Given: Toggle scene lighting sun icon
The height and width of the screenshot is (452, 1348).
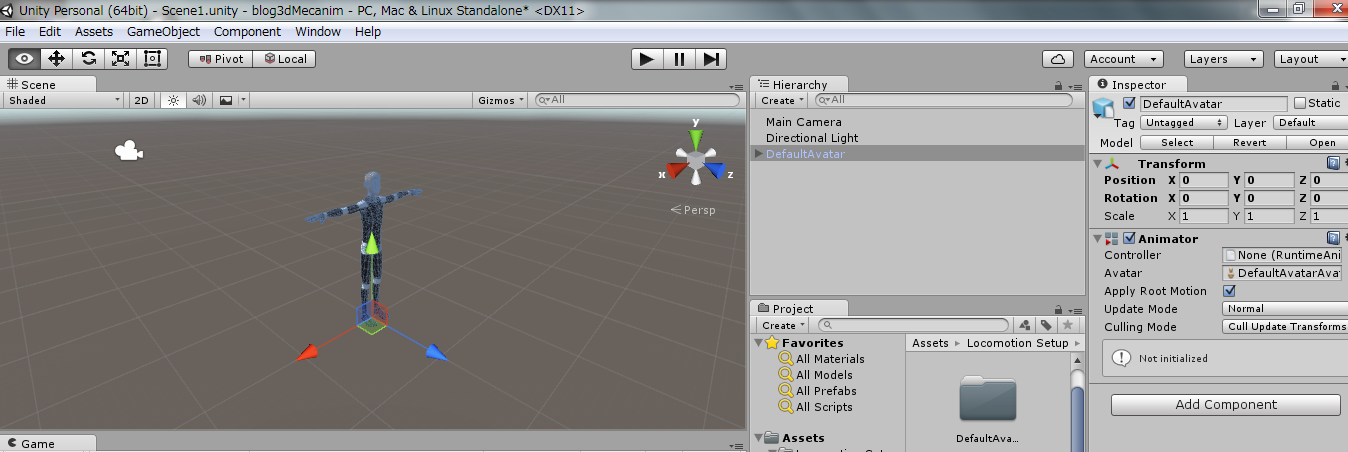Looking at the screenshot, I should tap(173, 100).
